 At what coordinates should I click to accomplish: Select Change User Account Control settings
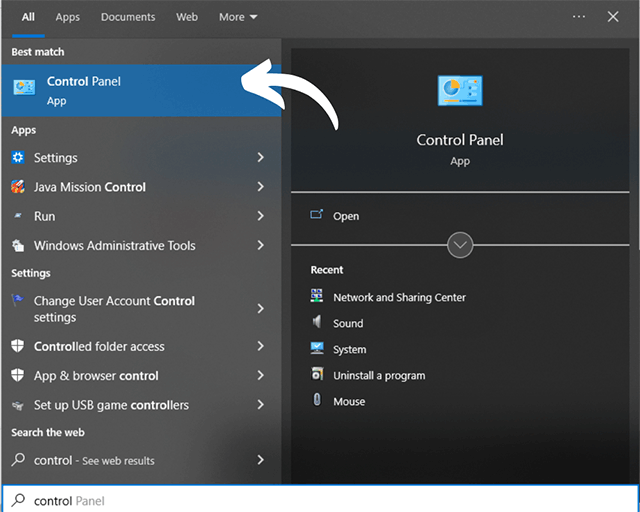141,309
